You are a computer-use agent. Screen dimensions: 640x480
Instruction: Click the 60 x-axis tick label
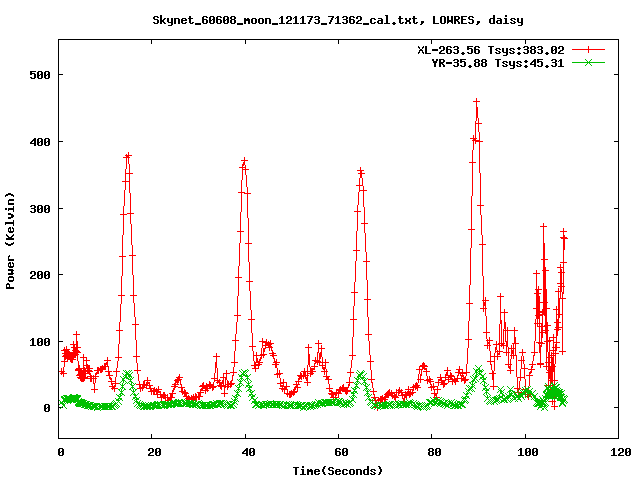click(341, 452)
